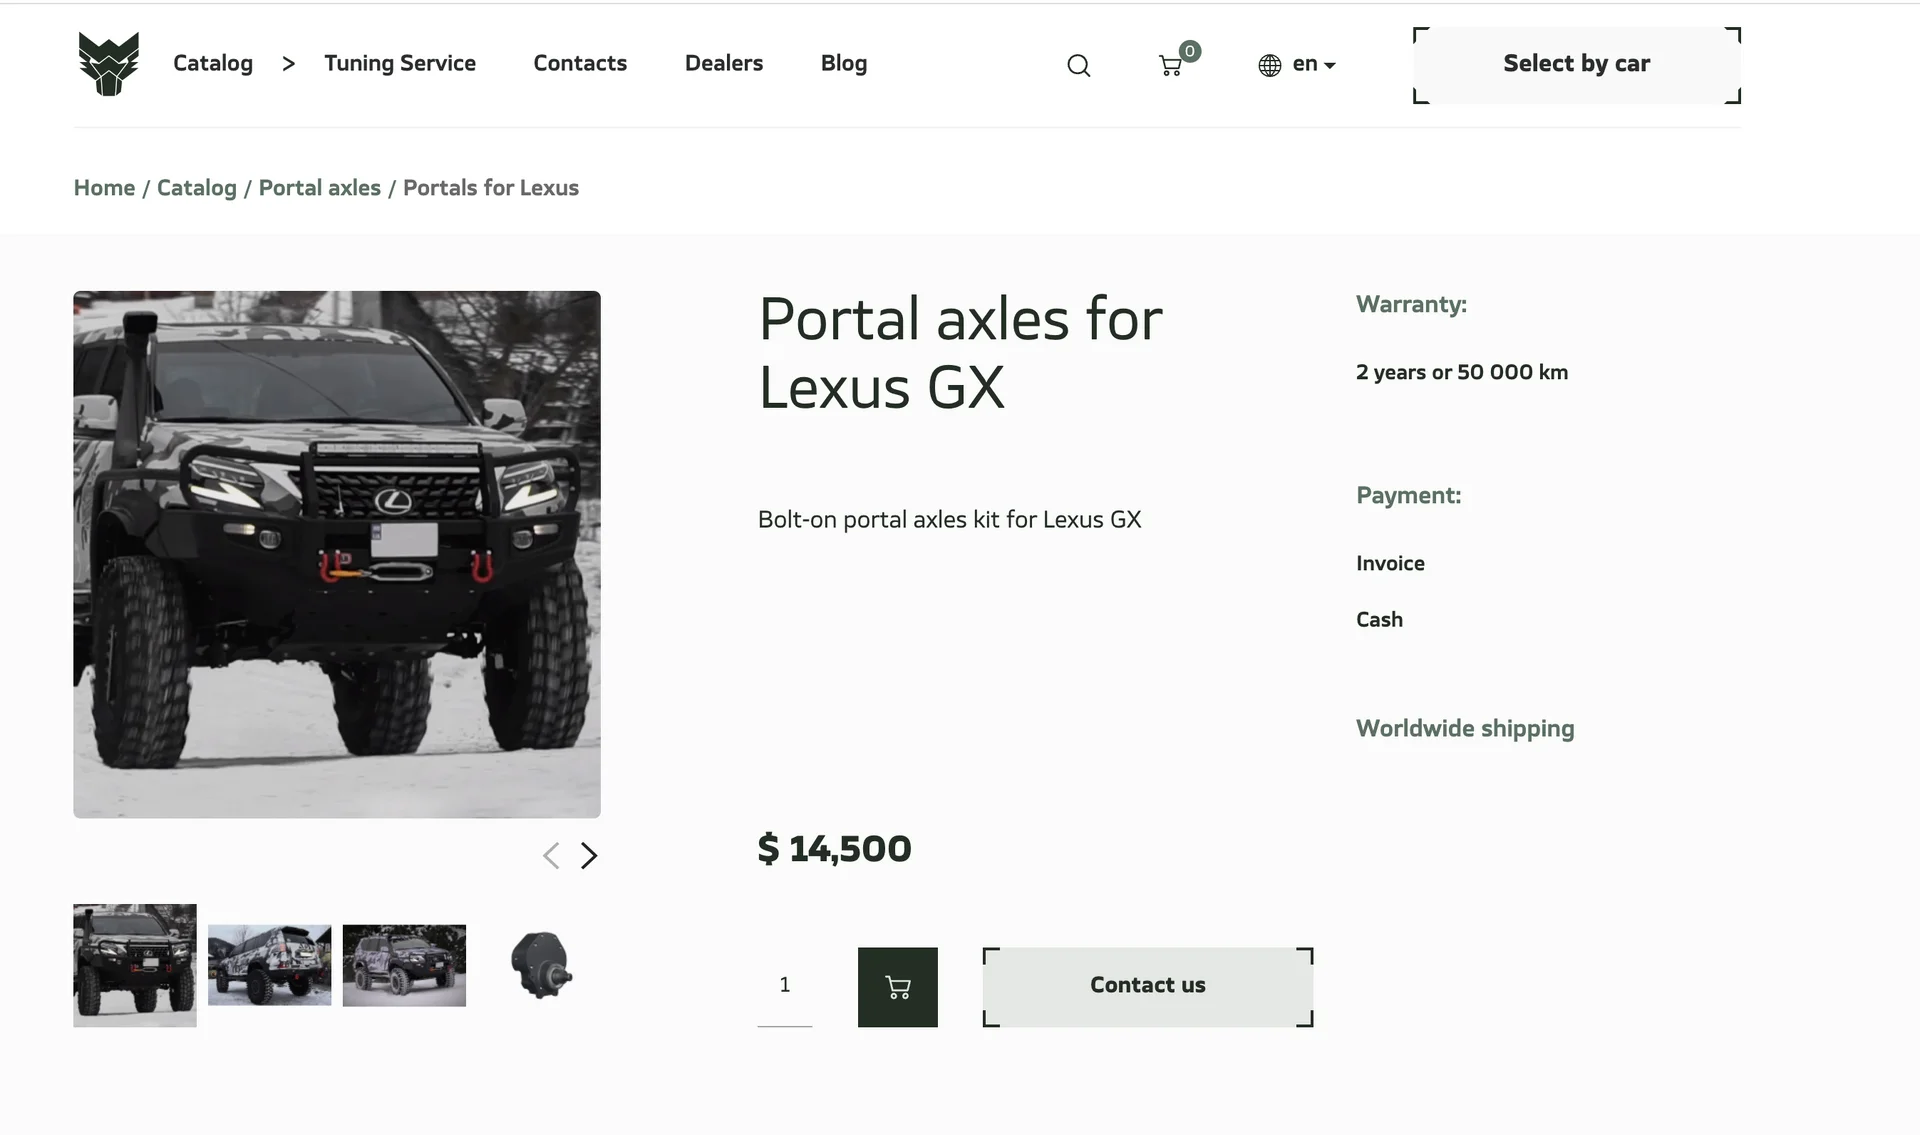
Task: Click the globe language icon
Action: [x=1270, y=66]
